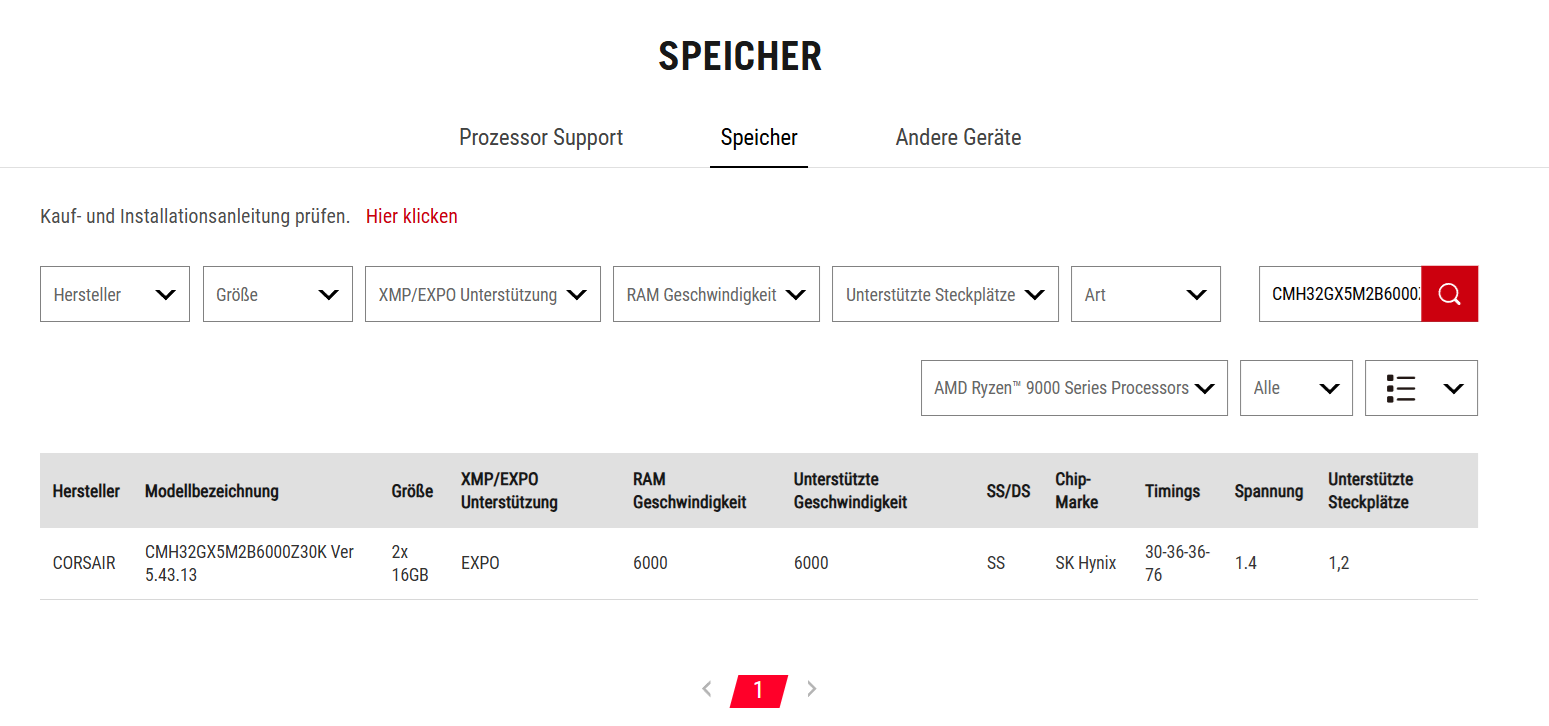The image size is (1549, 726).
Task: Open XMP/EXPO Unterstützung filter dropdown
Action: [482, 295]
